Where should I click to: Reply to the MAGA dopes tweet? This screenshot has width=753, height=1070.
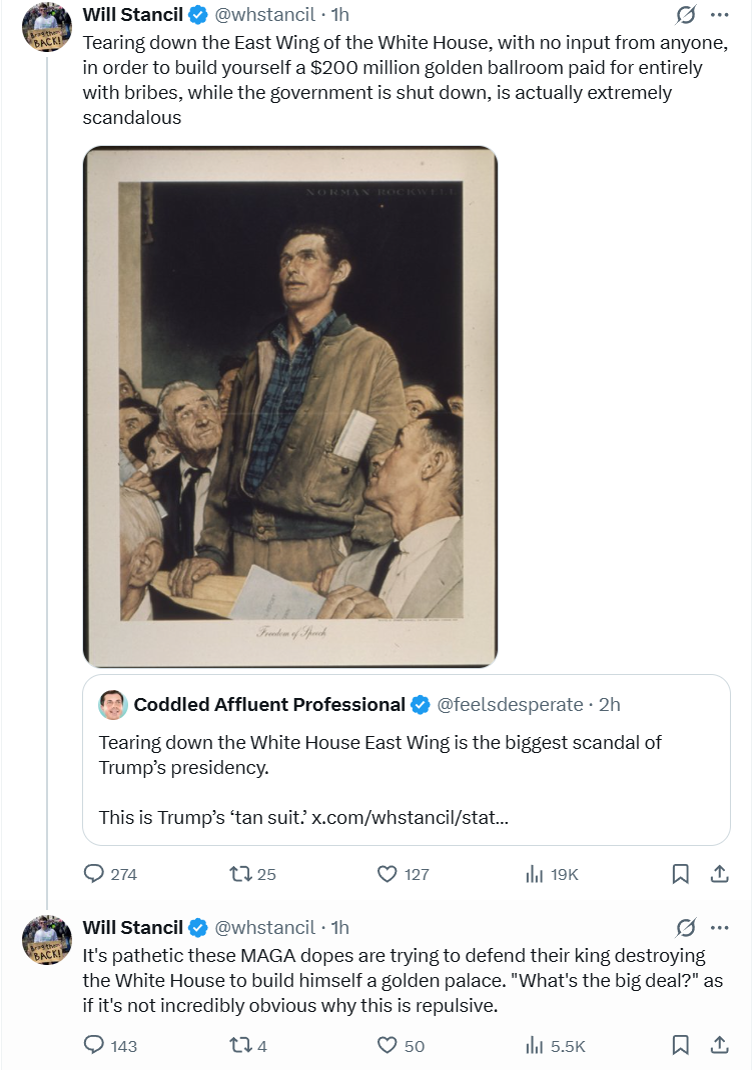(94, 1046)
